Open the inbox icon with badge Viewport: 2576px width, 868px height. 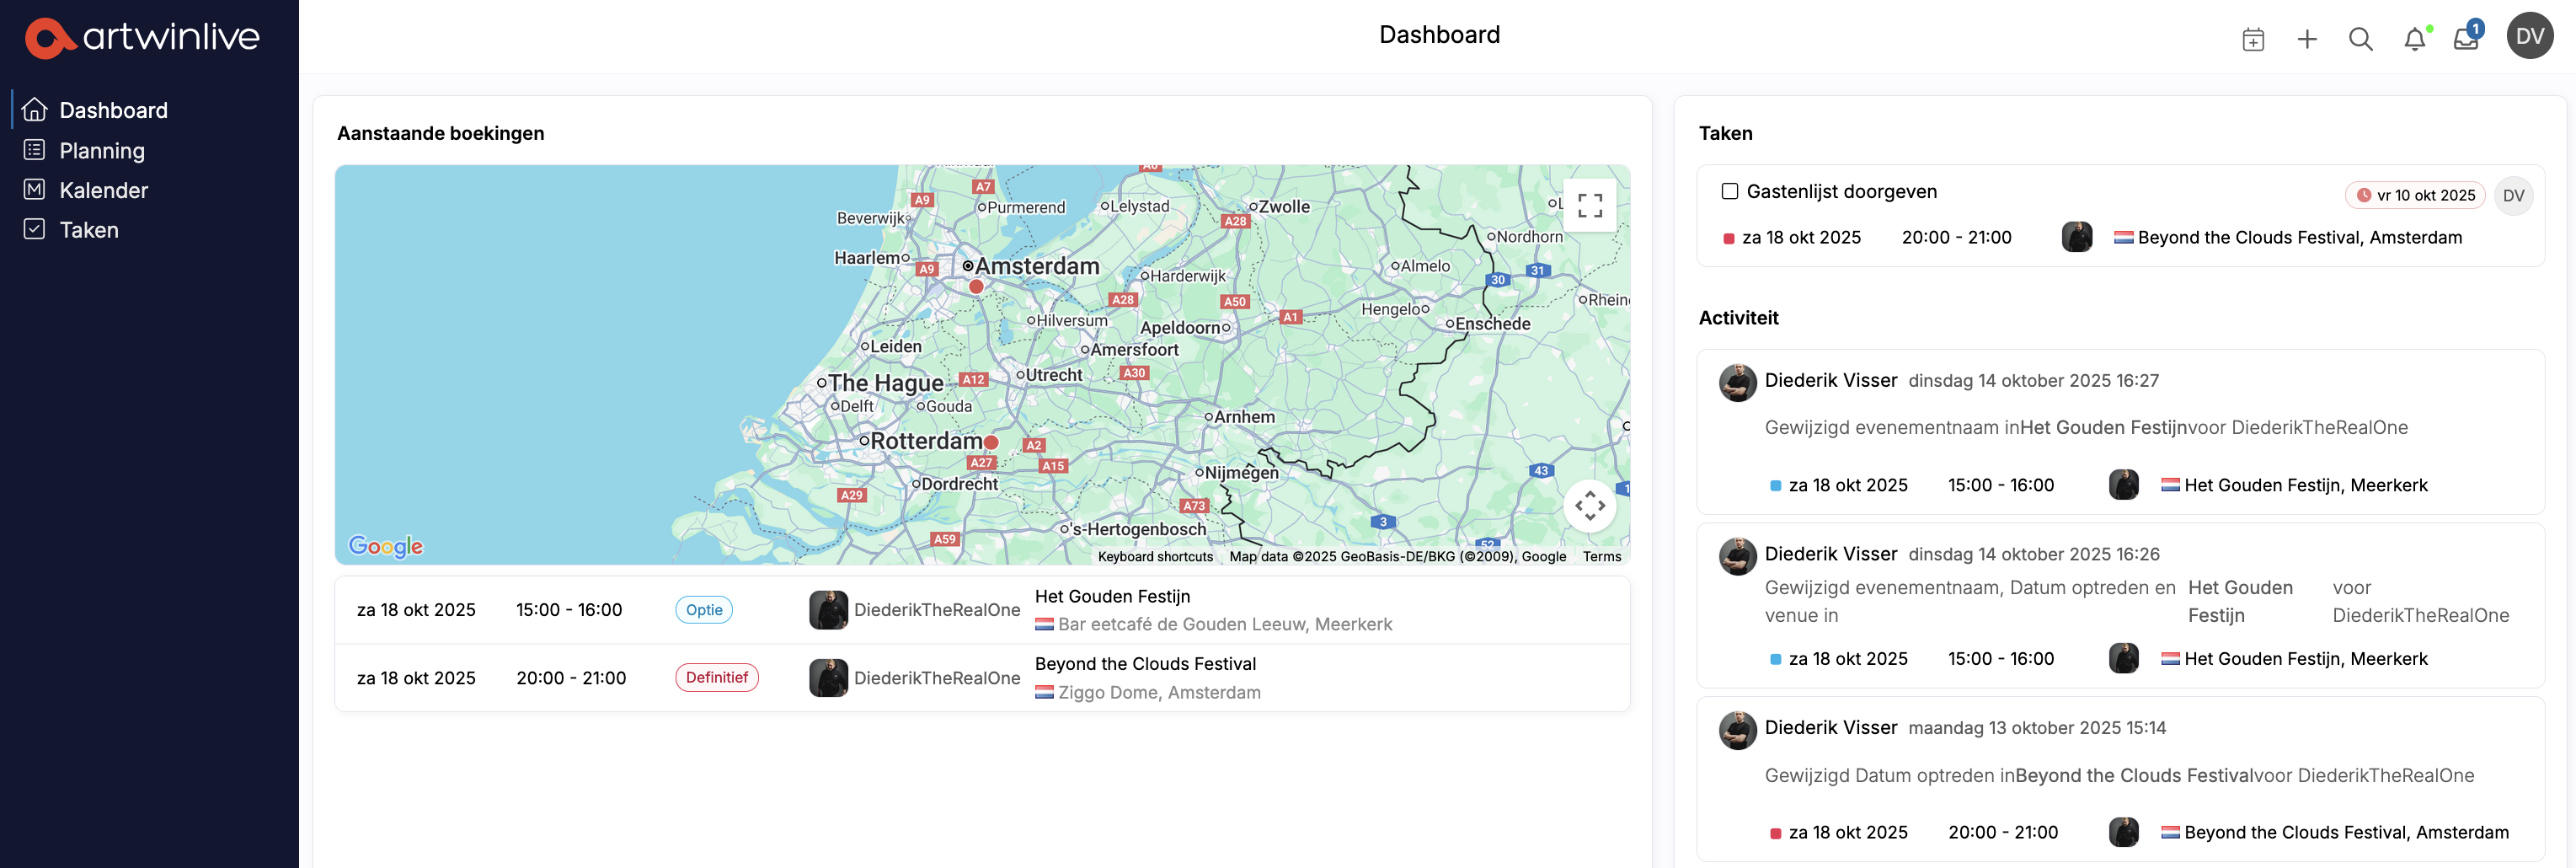2466,39
